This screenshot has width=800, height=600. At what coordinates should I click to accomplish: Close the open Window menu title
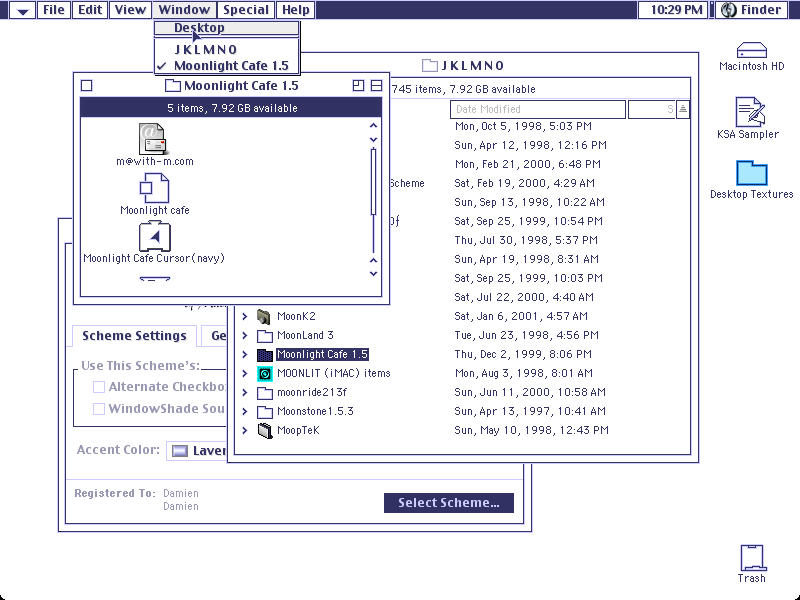pos(184,10)
